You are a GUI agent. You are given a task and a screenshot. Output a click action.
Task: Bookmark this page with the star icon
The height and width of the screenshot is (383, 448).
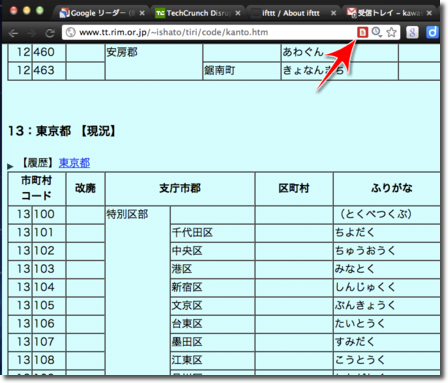(x=391, y=32)
